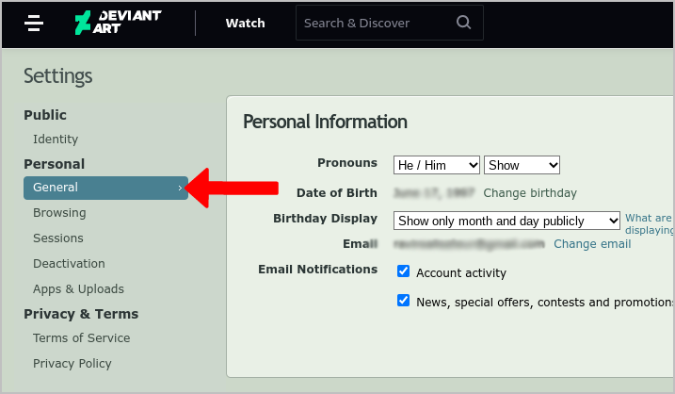675x394 pixels.
Task: Open the hamburger menu icon
Action: point(34,23)
